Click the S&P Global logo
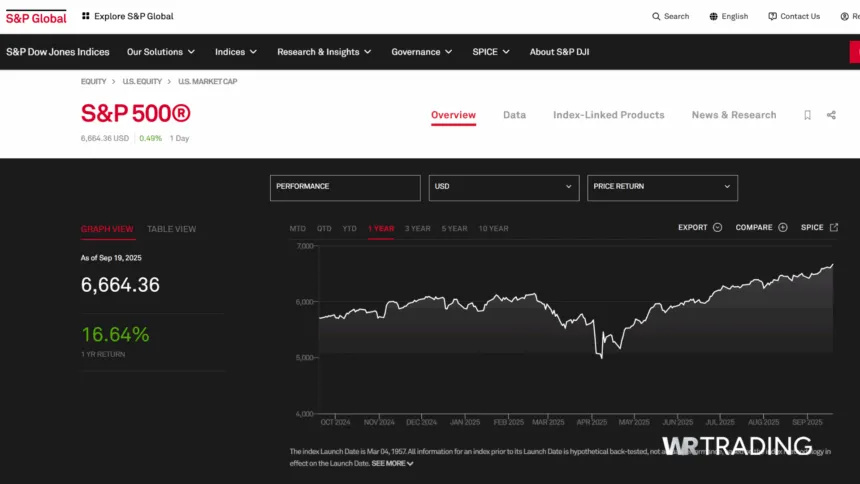 36,17
